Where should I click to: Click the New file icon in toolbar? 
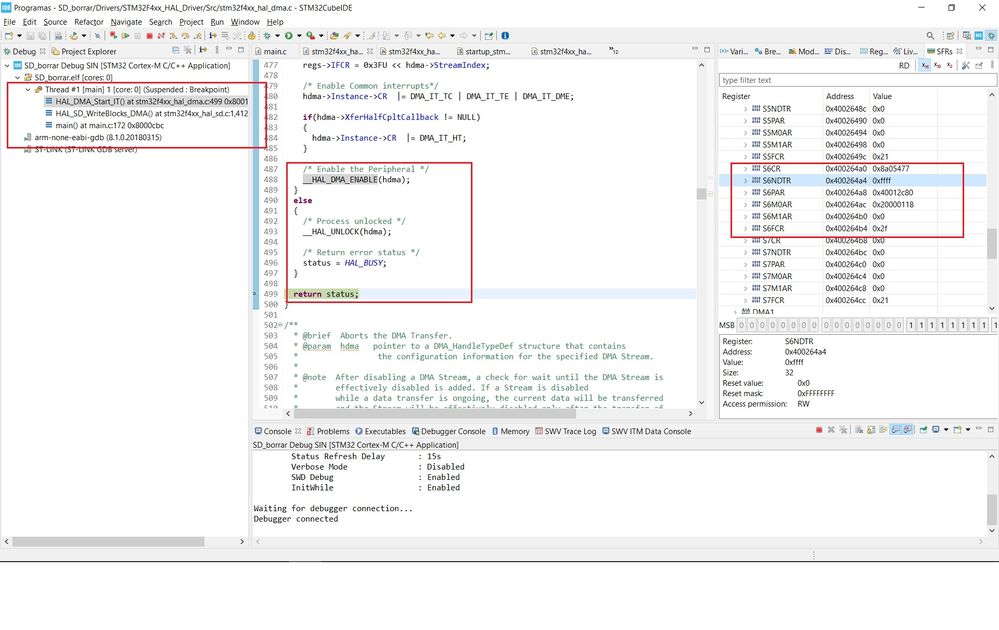click(8, 36)
